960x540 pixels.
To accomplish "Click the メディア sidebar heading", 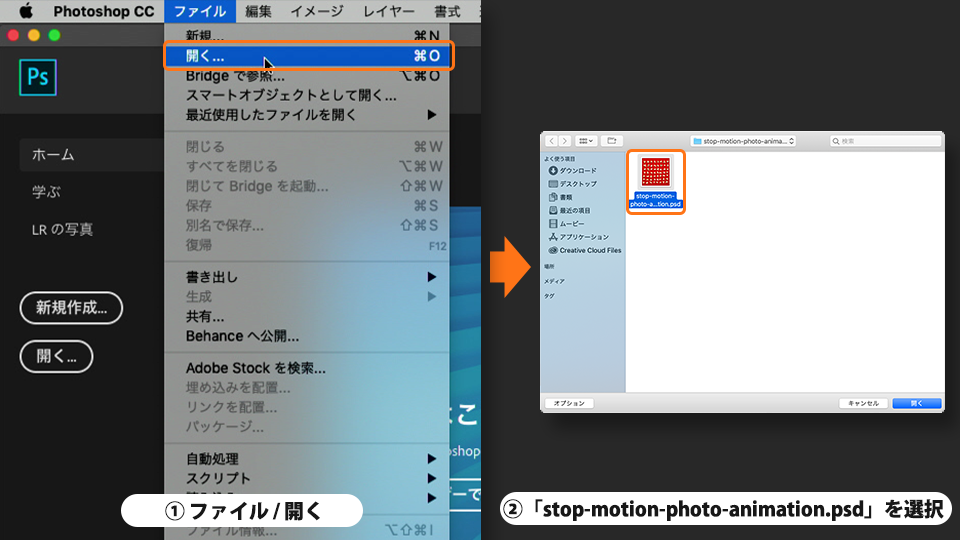I will click(554, 281).
